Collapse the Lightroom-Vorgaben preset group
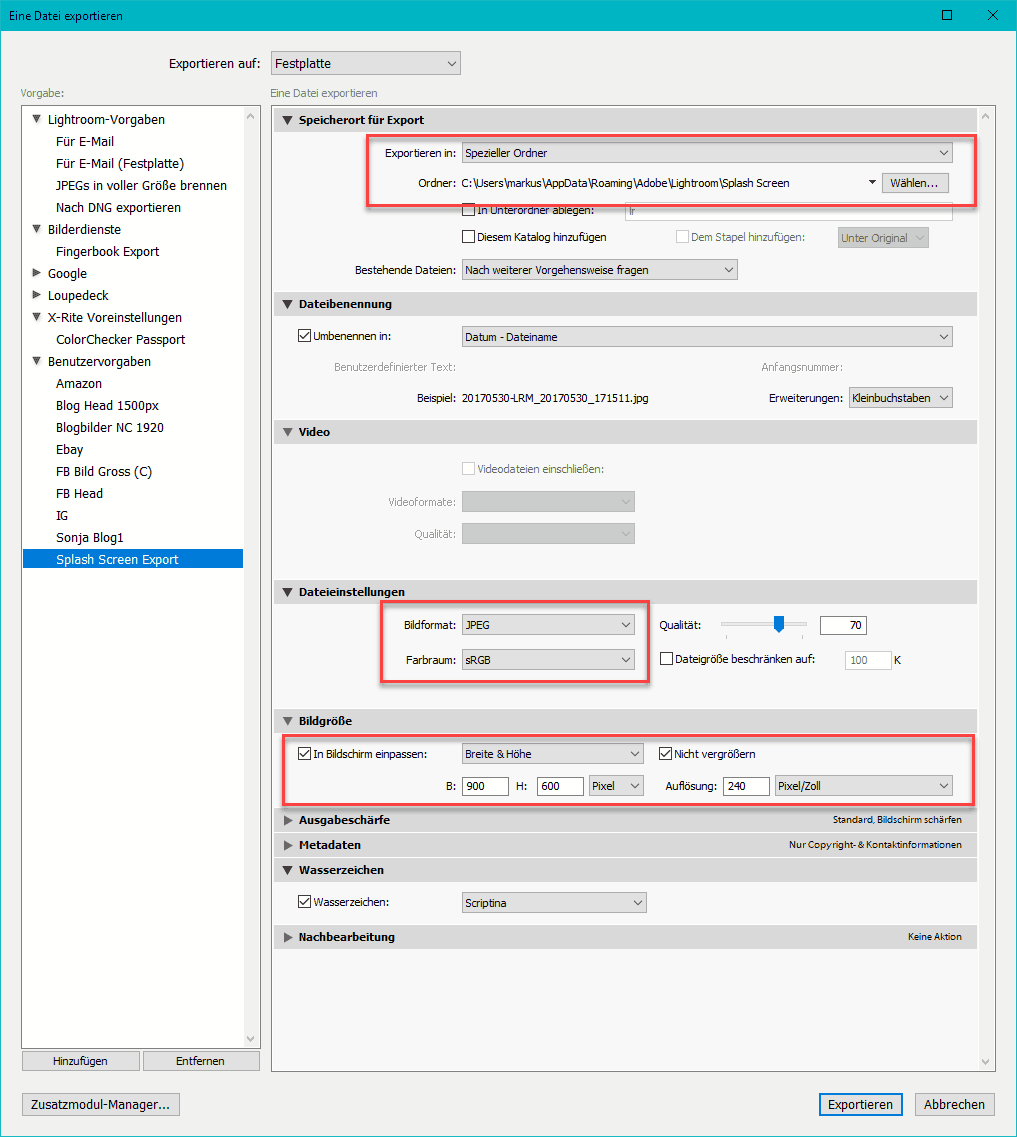1017x1137 pixels. point(37,120)
